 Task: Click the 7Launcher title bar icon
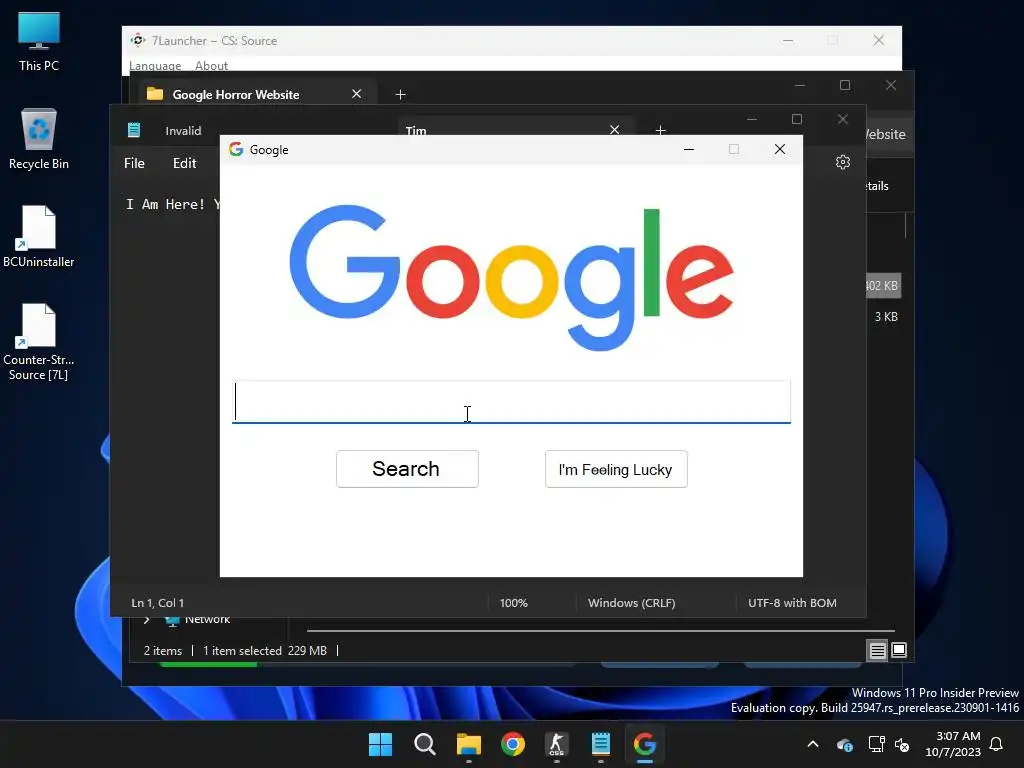[137, 40]
